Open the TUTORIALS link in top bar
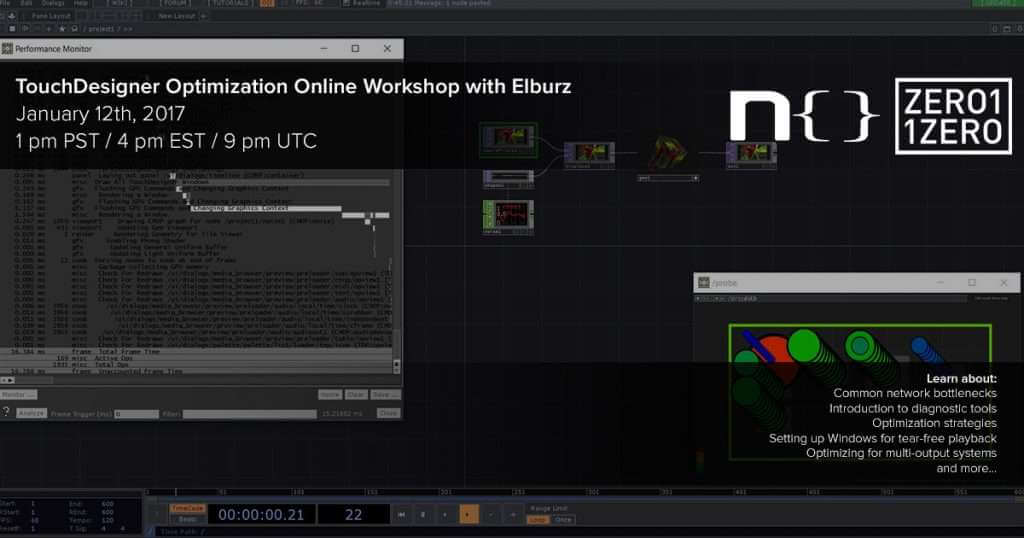Screen dimensions: 1024x538 coord(231,3)
